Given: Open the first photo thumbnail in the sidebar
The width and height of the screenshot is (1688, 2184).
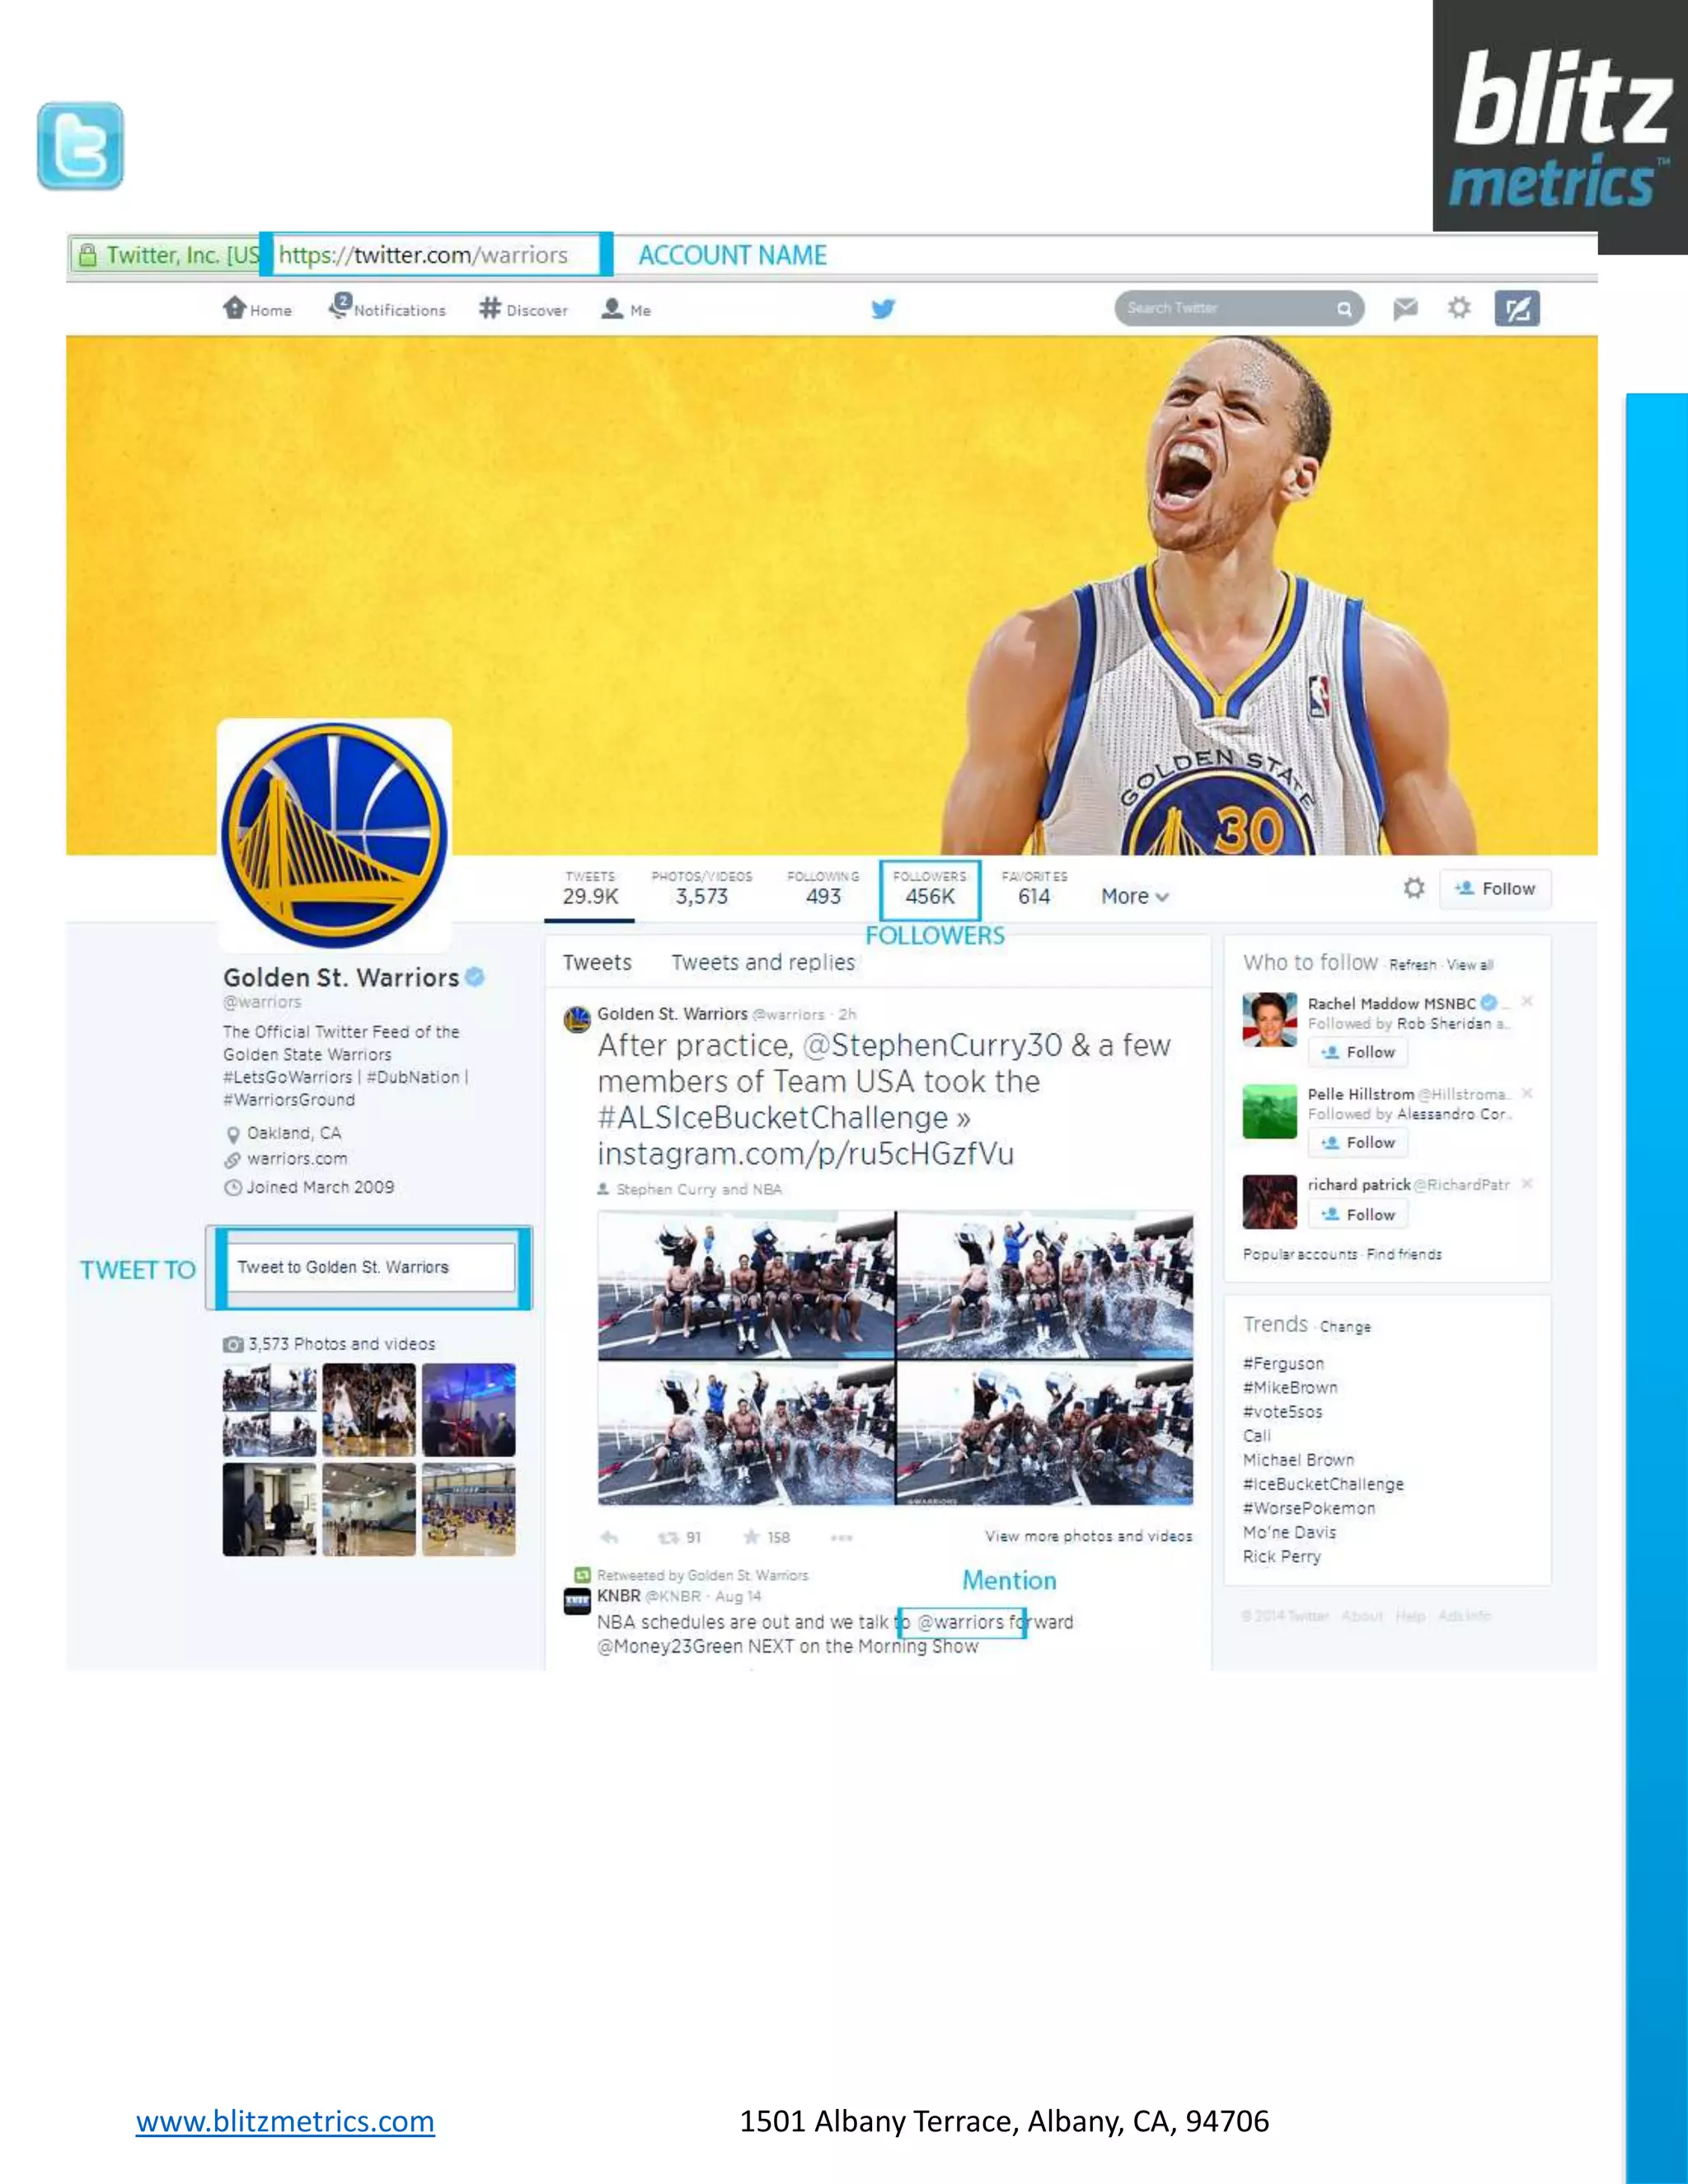Looking at the screenshot, I should coord(269,1410).
